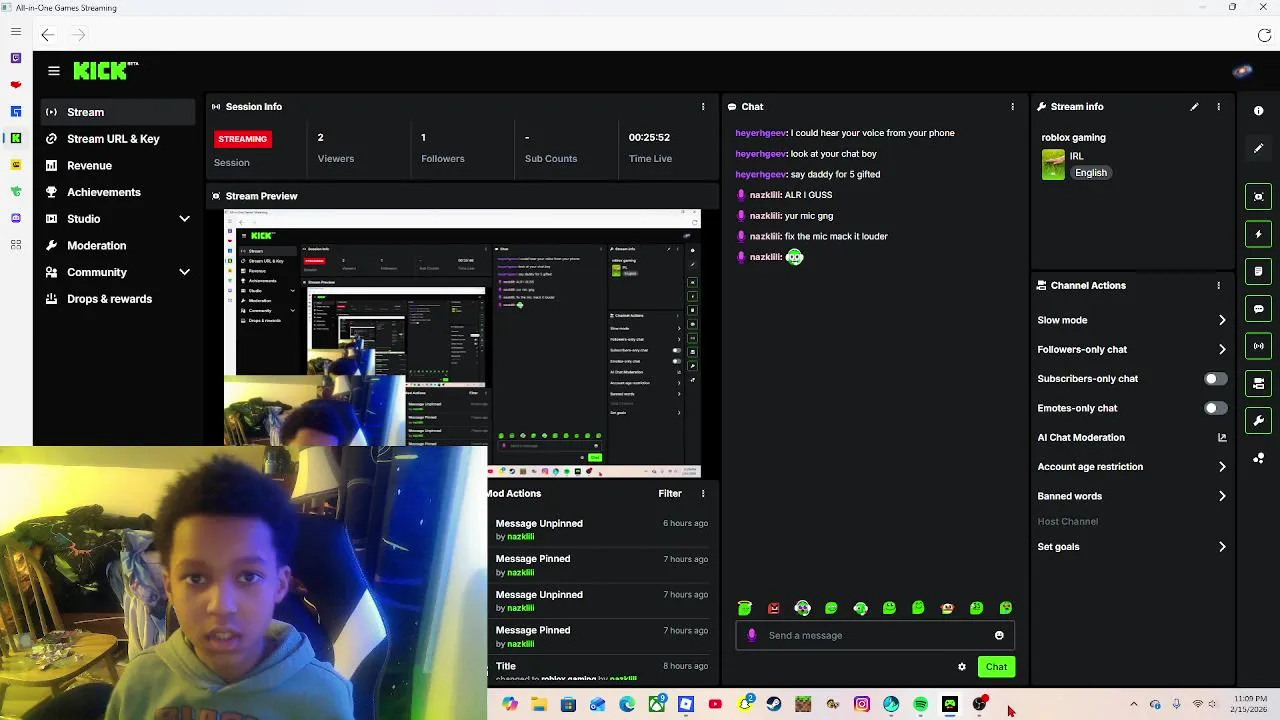Screen dimensions: 1280x720
Task: Toggle the chat bubble widget icon in the right sidebar
Action: pyautogui.click(x=1259, y=309)
